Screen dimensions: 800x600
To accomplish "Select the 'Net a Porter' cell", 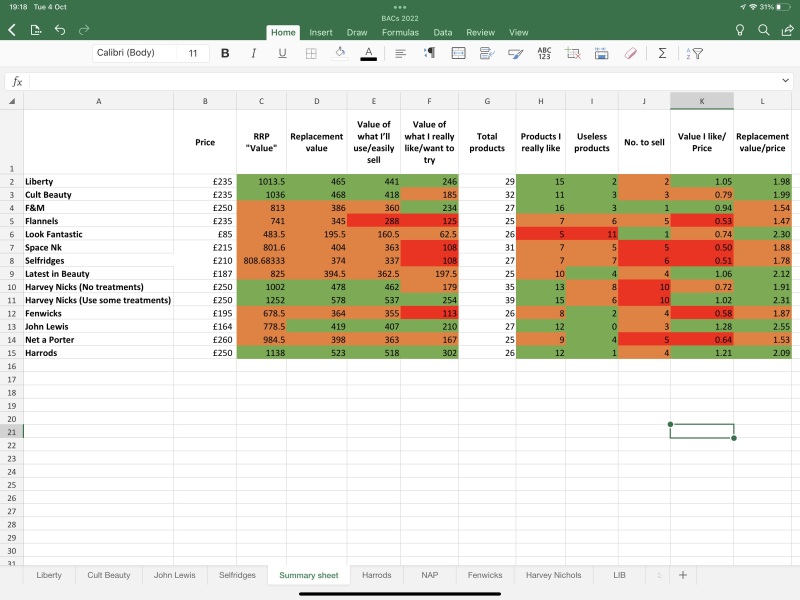I will pos(98,340).
